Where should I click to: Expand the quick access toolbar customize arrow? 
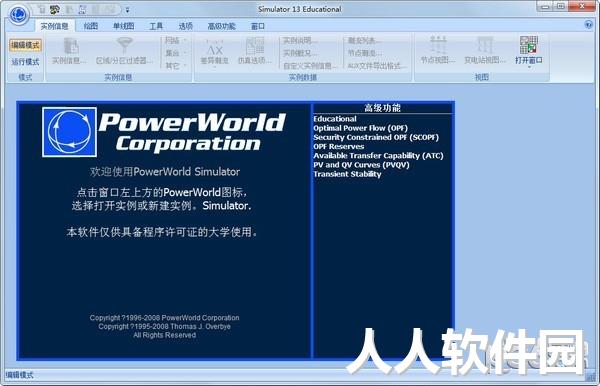127,10
